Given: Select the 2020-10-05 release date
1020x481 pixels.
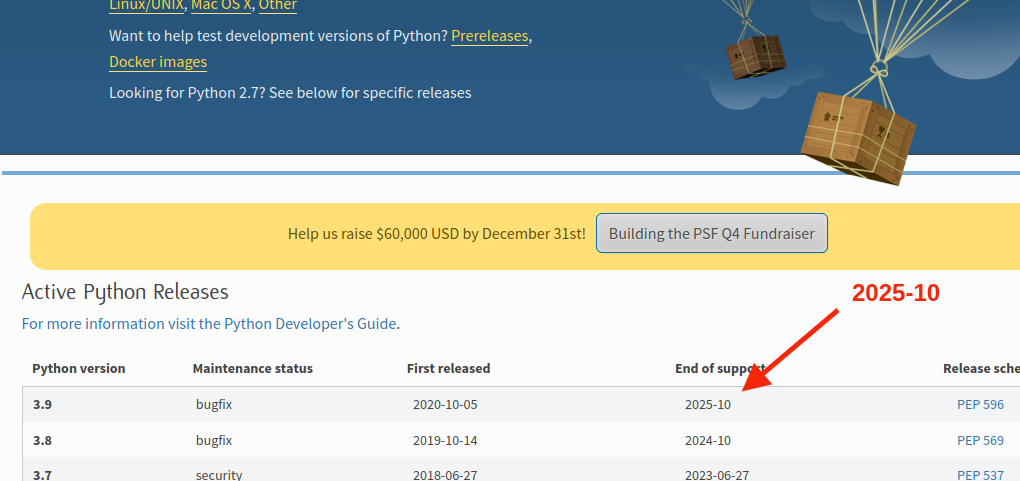Looking at the screenshot, I should (445, 404).
